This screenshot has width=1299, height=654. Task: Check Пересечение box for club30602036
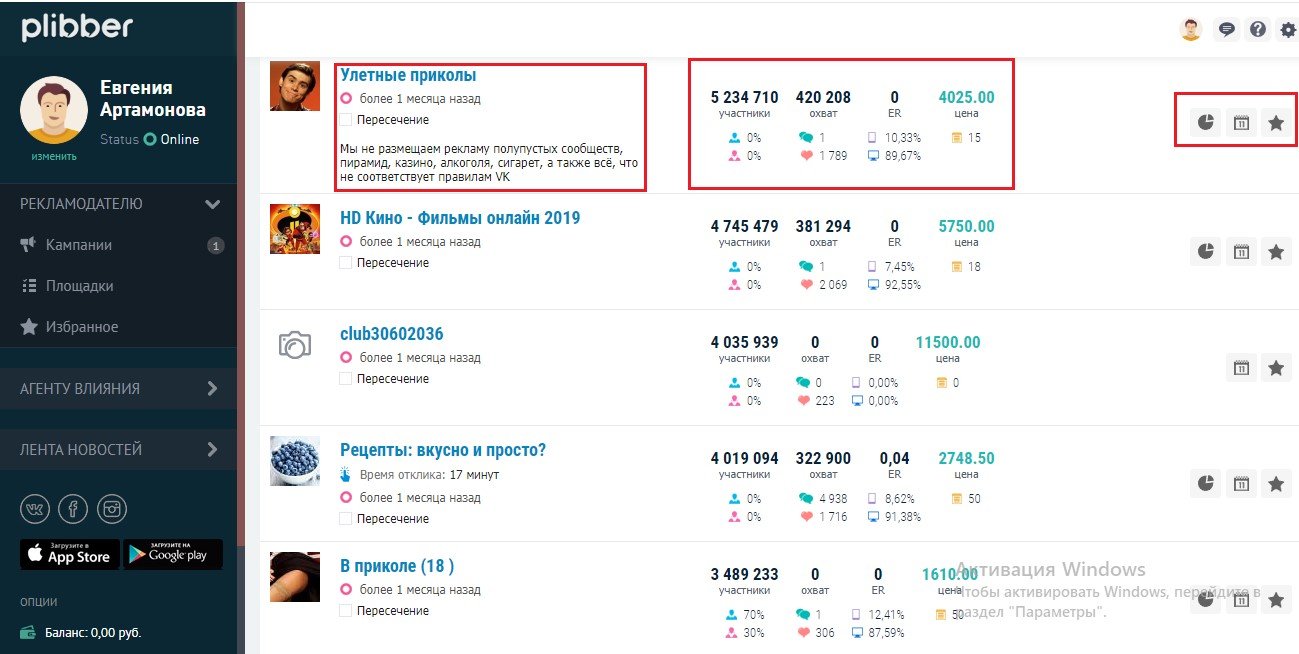345,379
